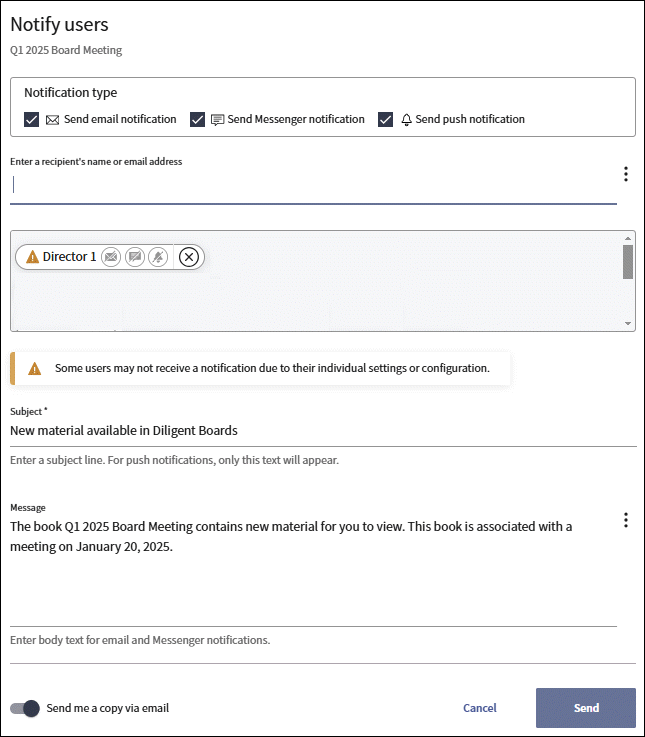
Task: Click Director 1 push-disabled bell icon
Action: tap(157, 257)
